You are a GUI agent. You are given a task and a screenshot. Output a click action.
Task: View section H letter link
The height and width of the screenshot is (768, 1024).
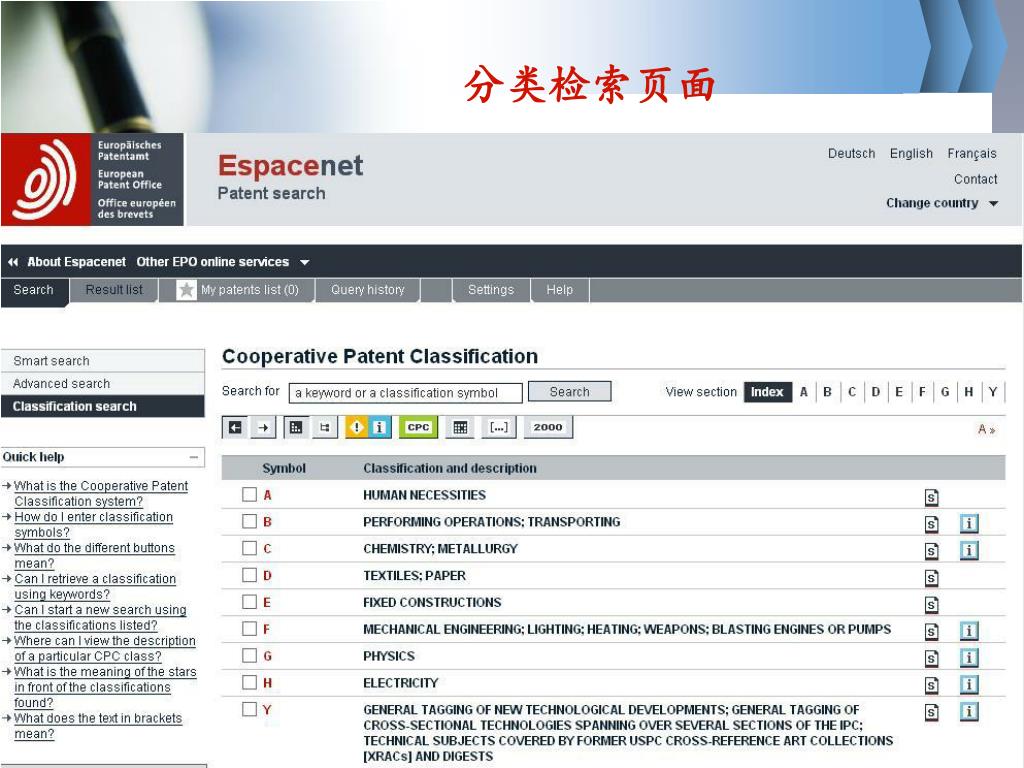tap(968, 392)
